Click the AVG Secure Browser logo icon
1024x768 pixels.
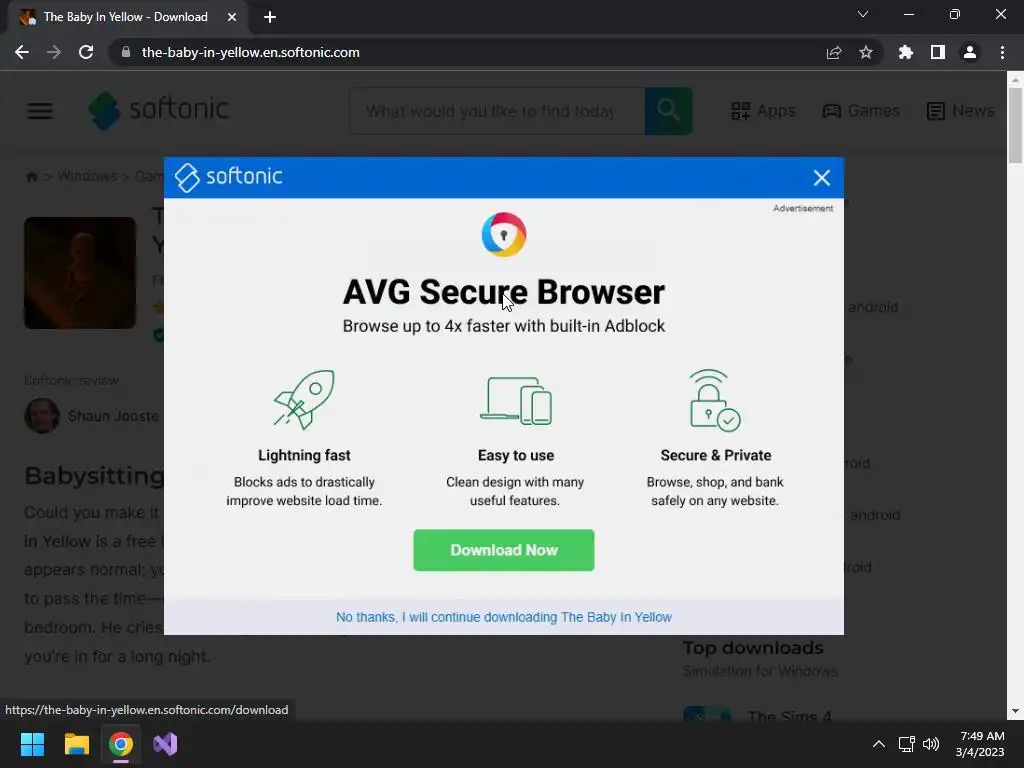pyautogui.click(x=504, y=234)
